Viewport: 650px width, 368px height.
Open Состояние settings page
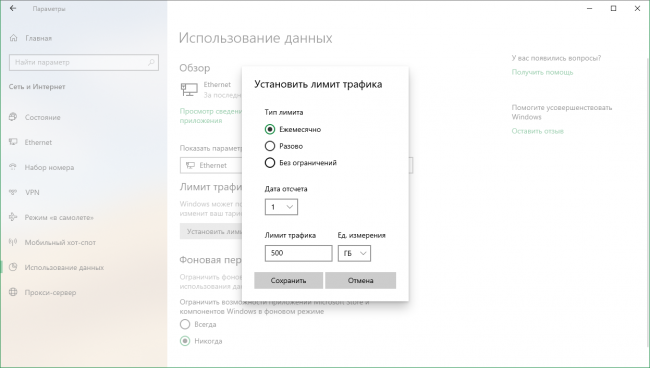[42, 117]
